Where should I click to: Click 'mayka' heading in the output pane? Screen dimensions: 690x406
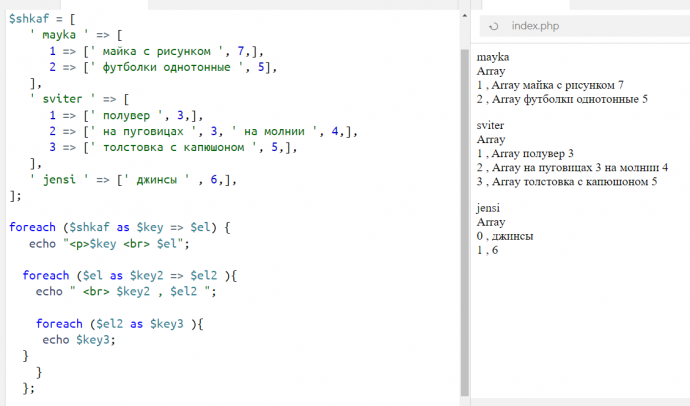pos(493,57)
